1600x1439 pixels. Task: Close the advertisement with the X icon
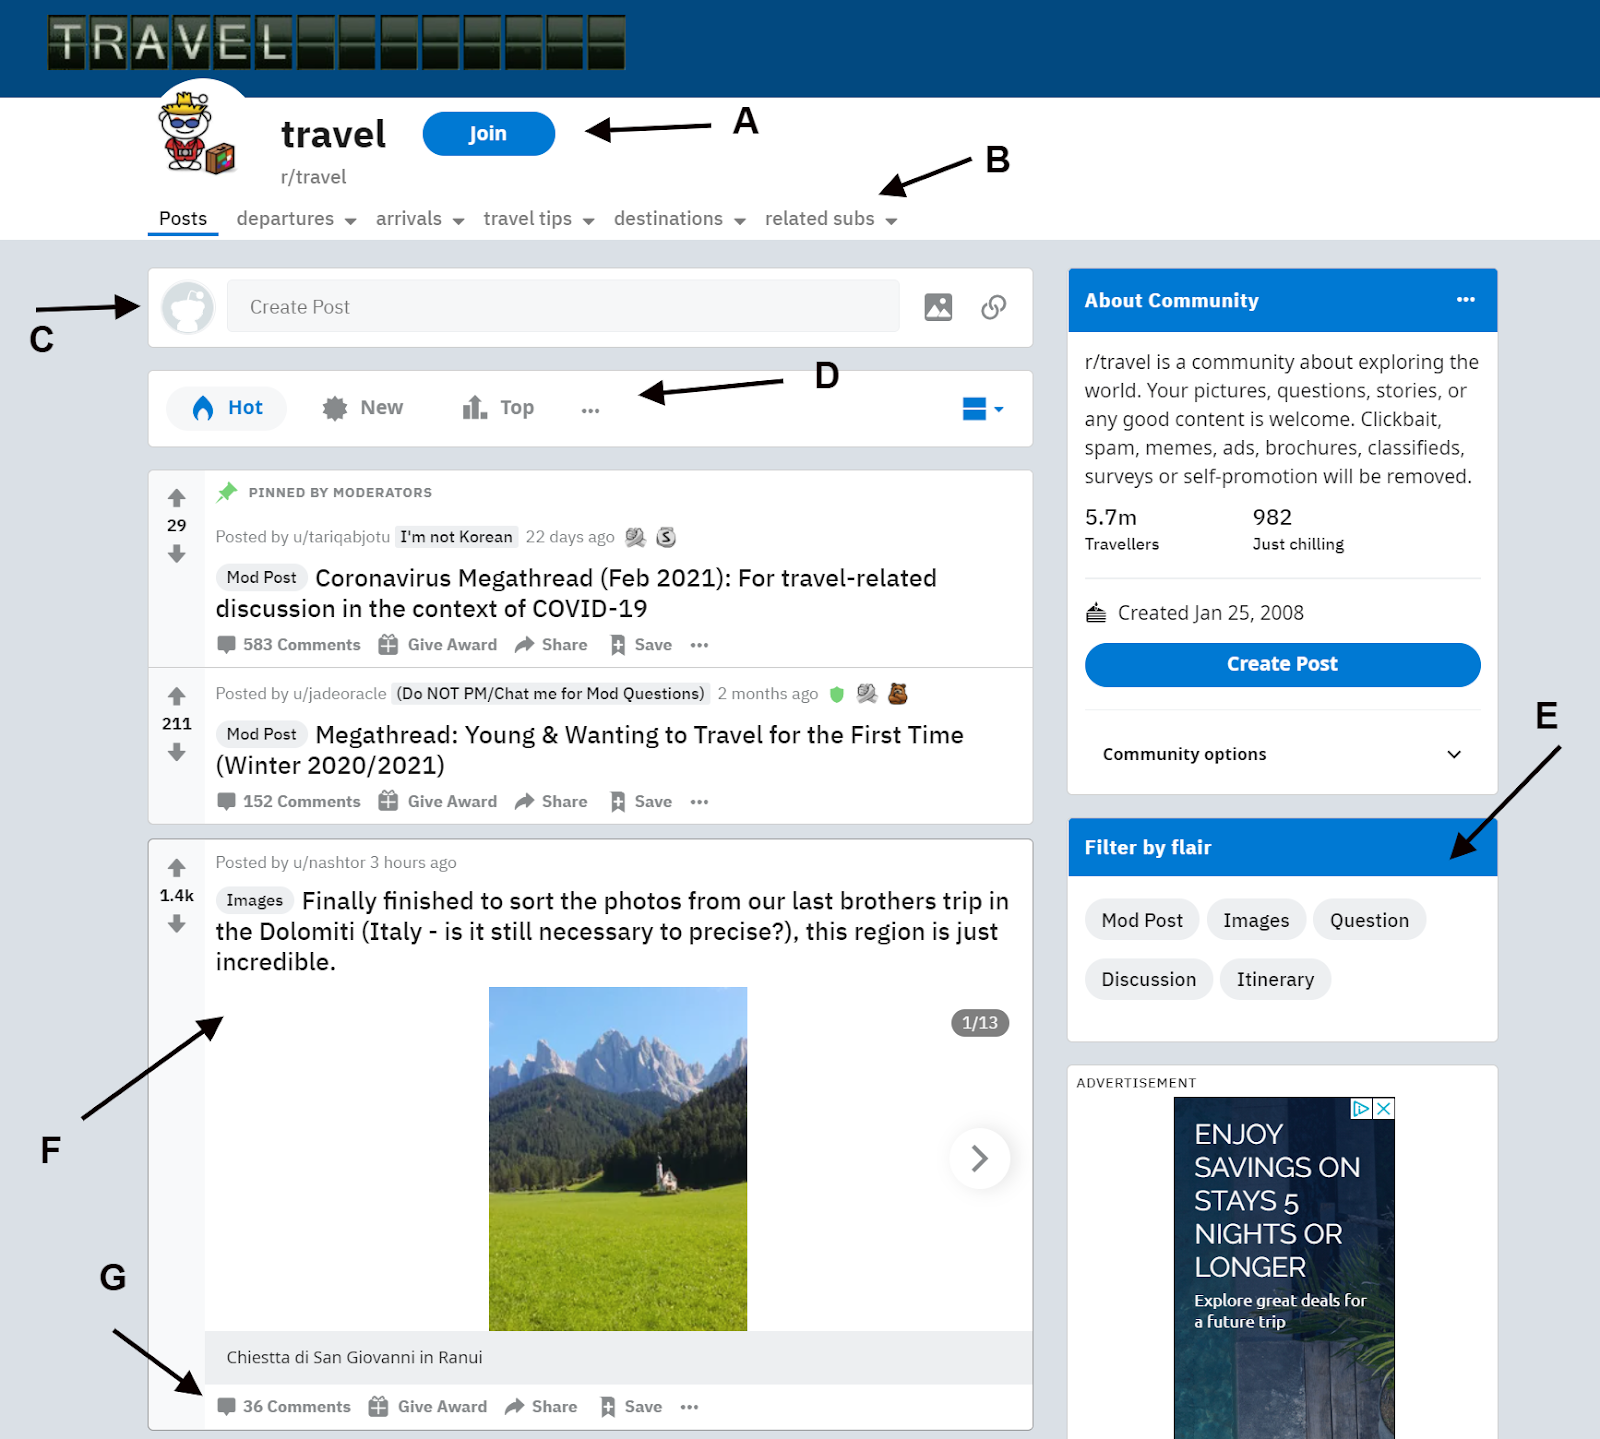click(1384, 1108)
